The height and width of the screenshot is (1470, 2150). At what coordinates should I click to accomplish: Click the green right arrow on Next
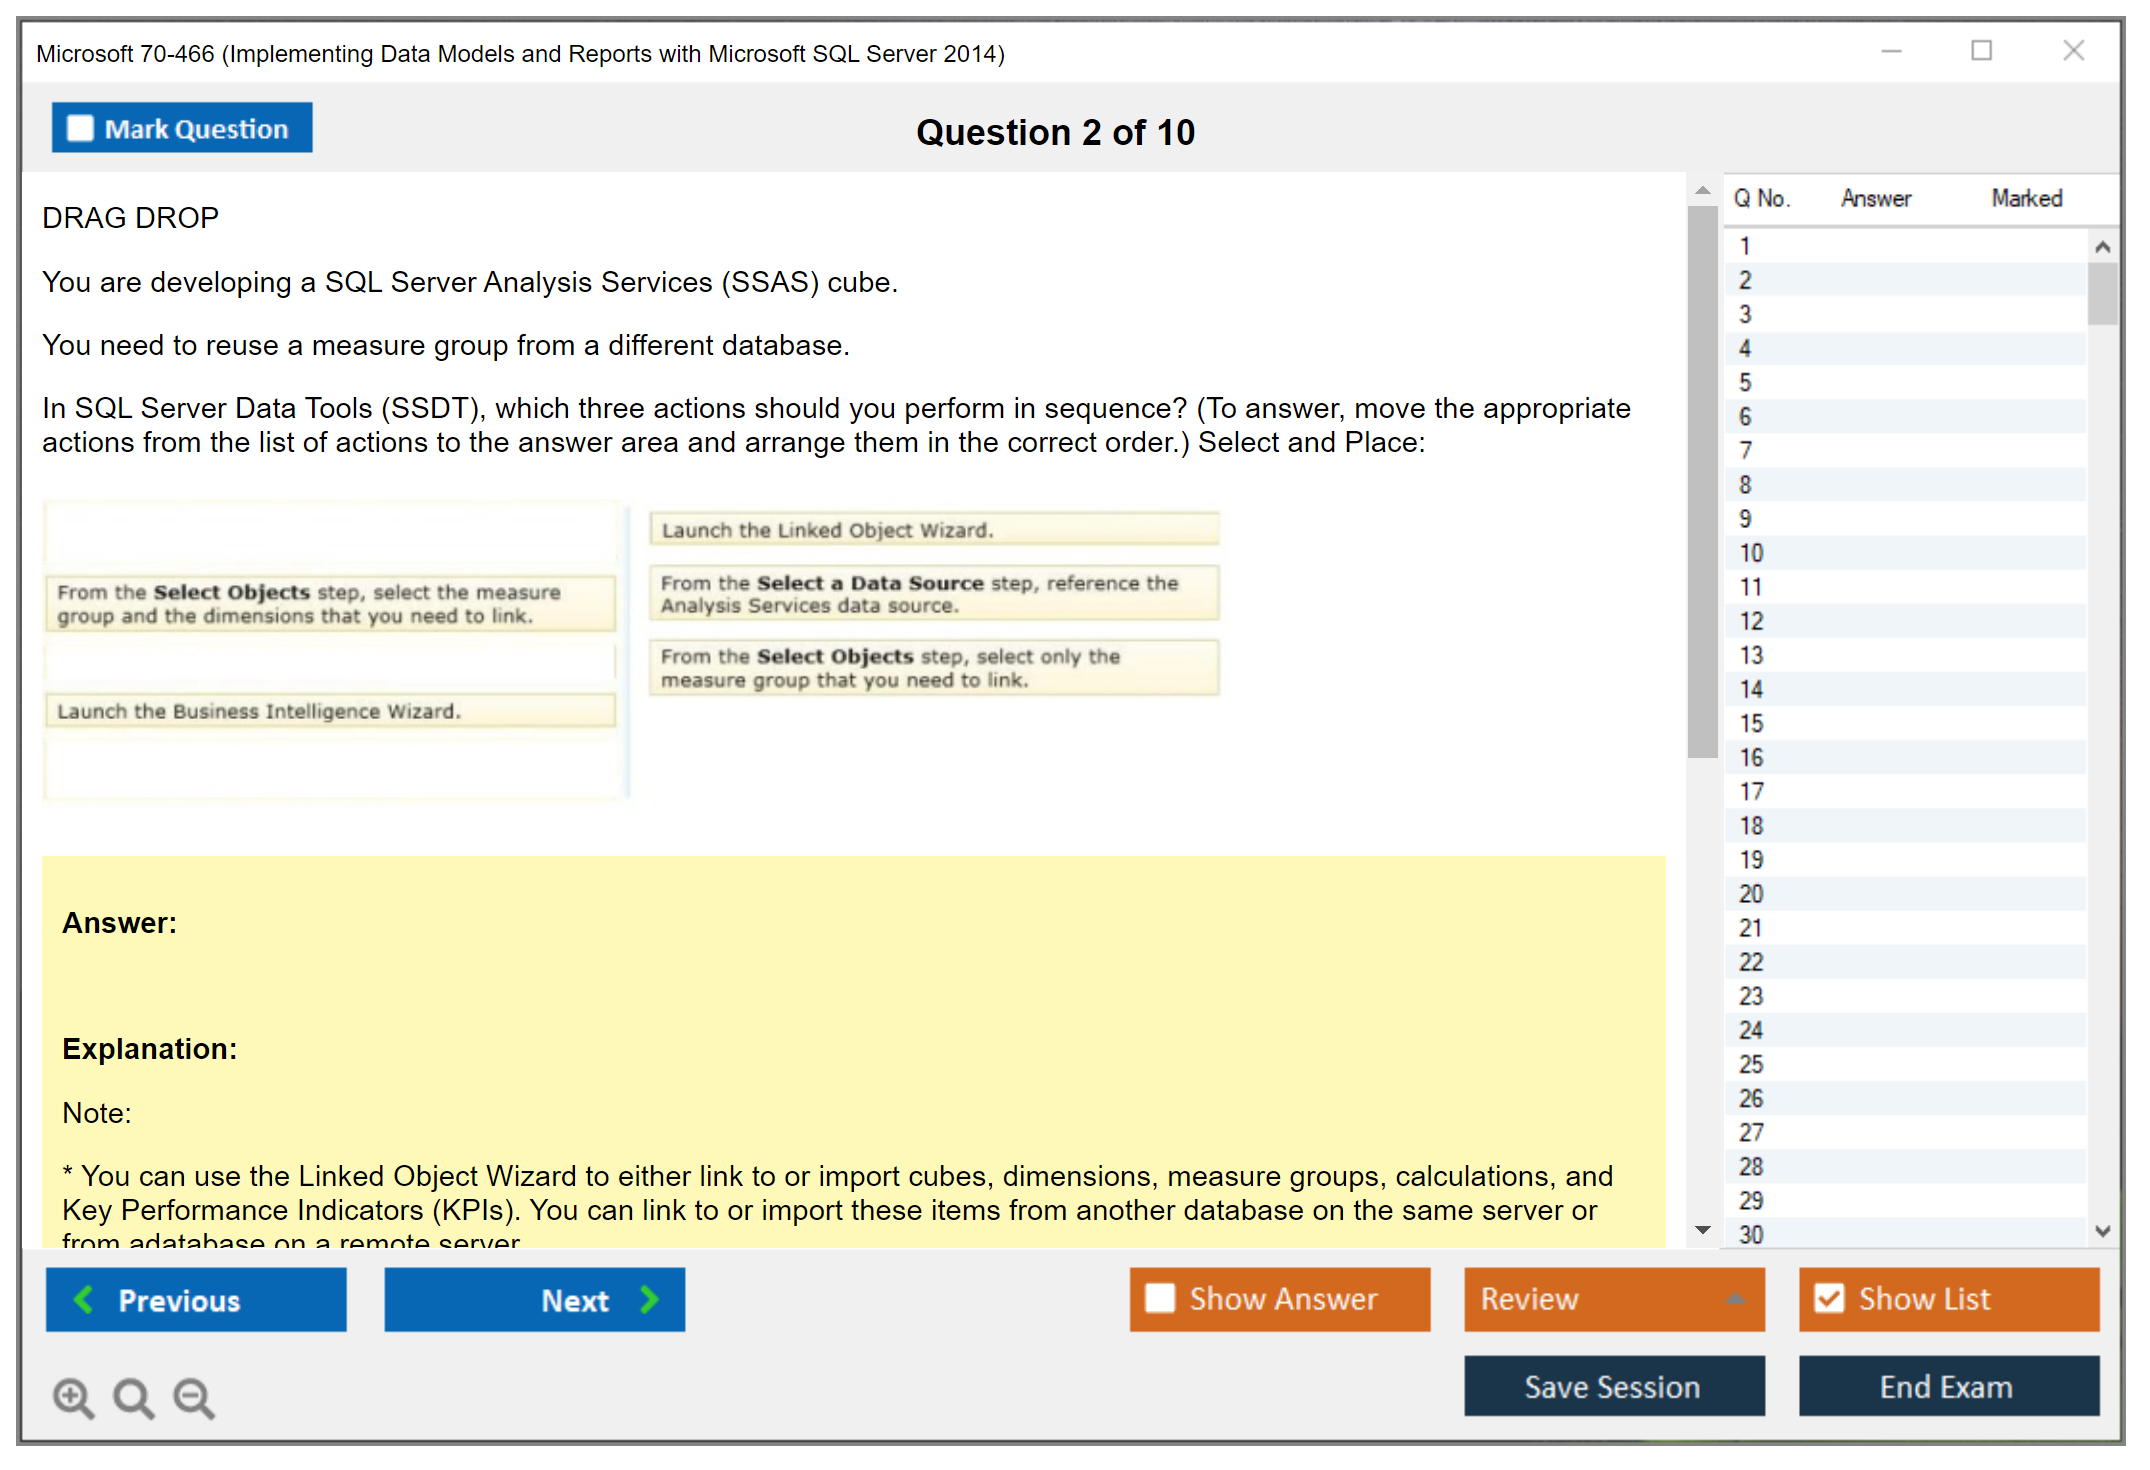point(649,1299)
